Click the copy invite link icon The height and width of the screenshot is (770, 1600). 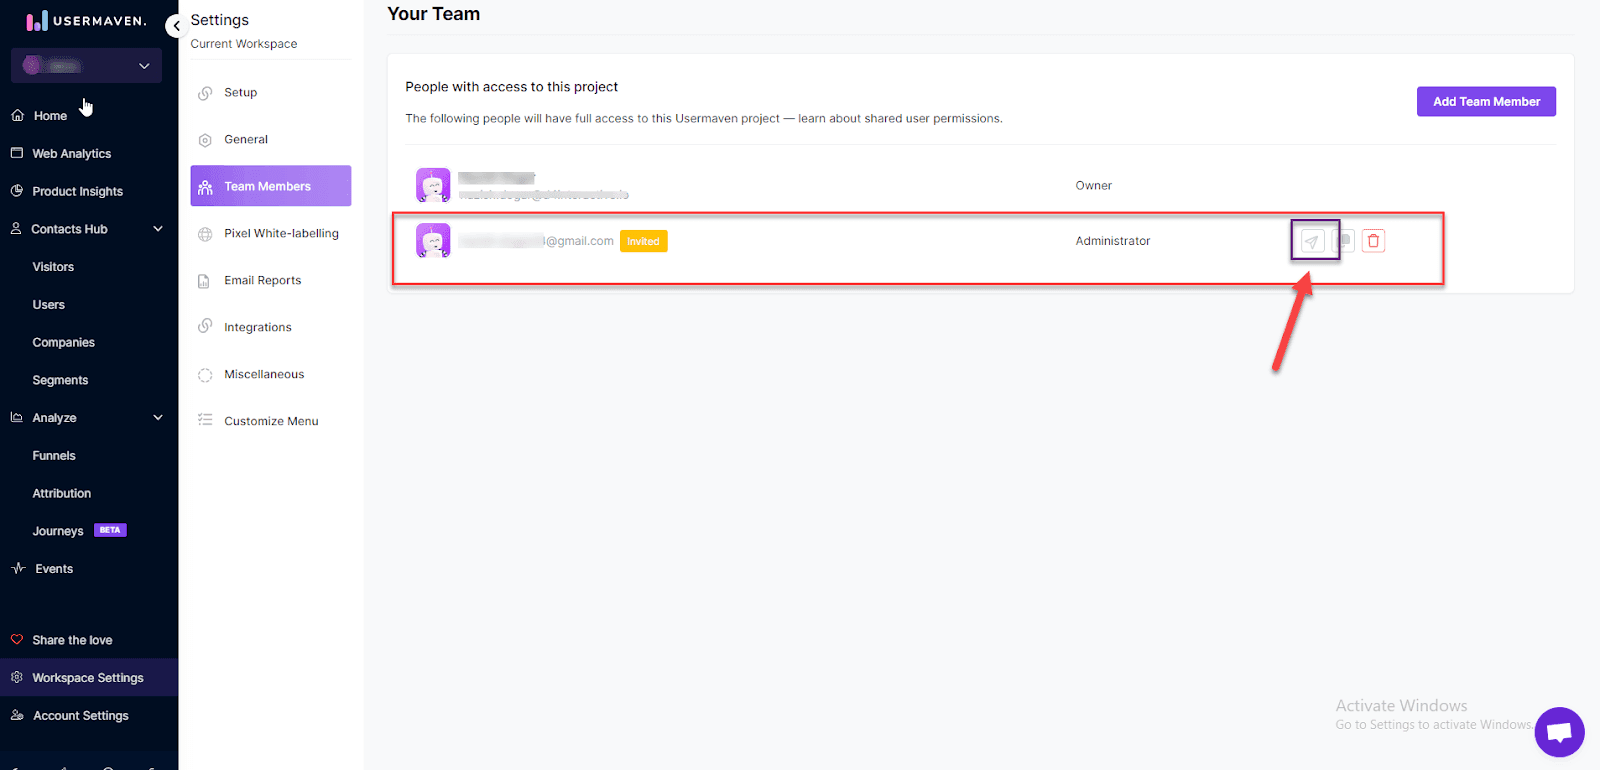[1345, 241]
